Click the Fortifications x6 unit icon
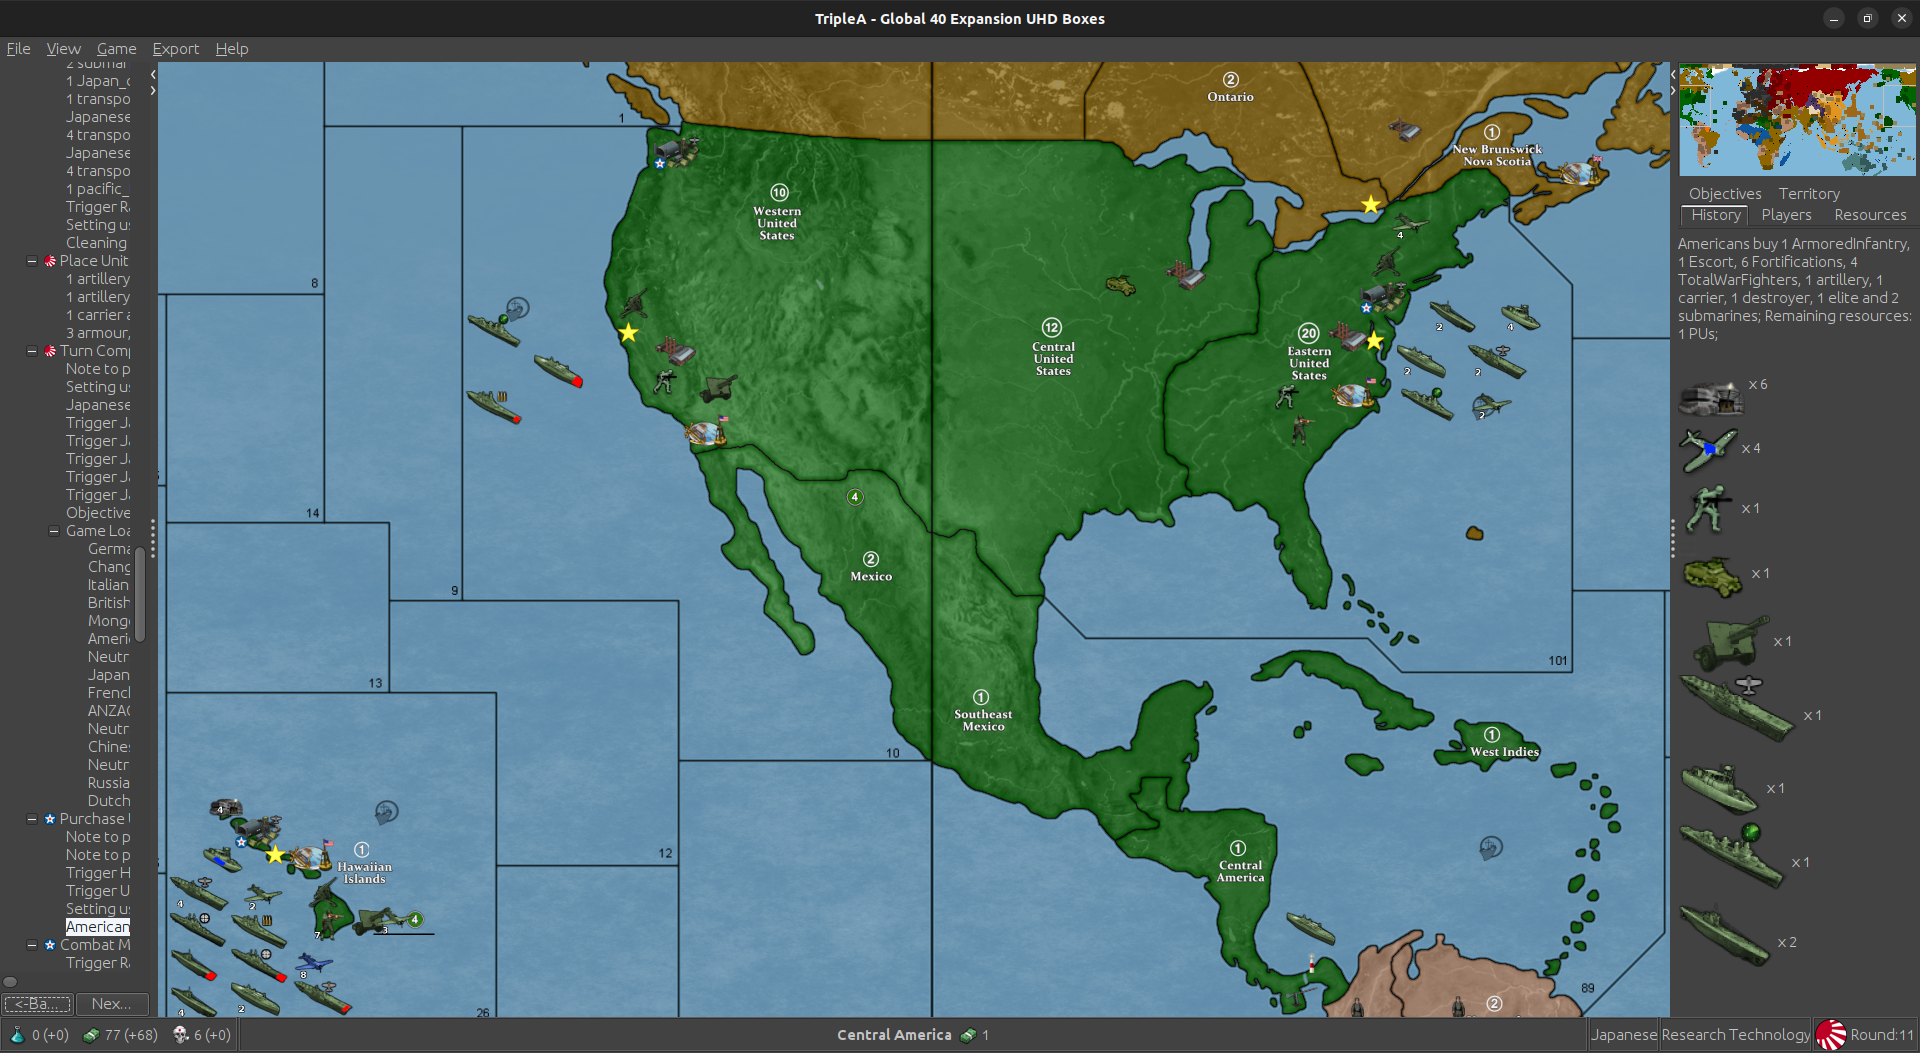1920x1053 pixels. (1711, 397)
